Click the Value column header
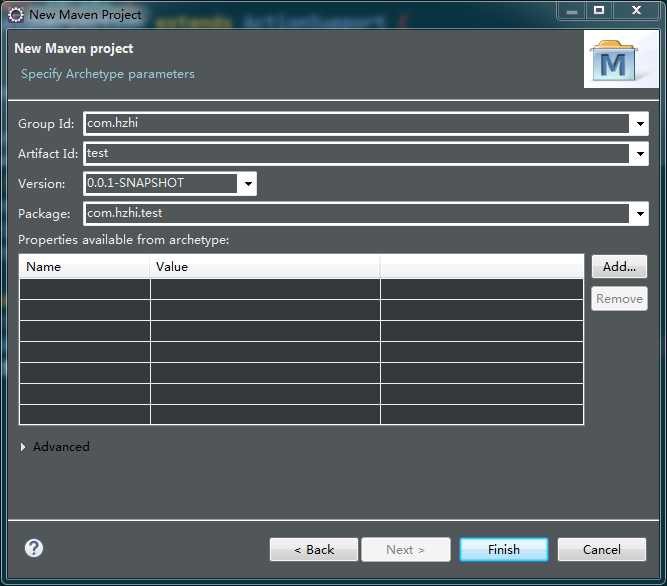This screenshot has height=586, width=667. 265,267
